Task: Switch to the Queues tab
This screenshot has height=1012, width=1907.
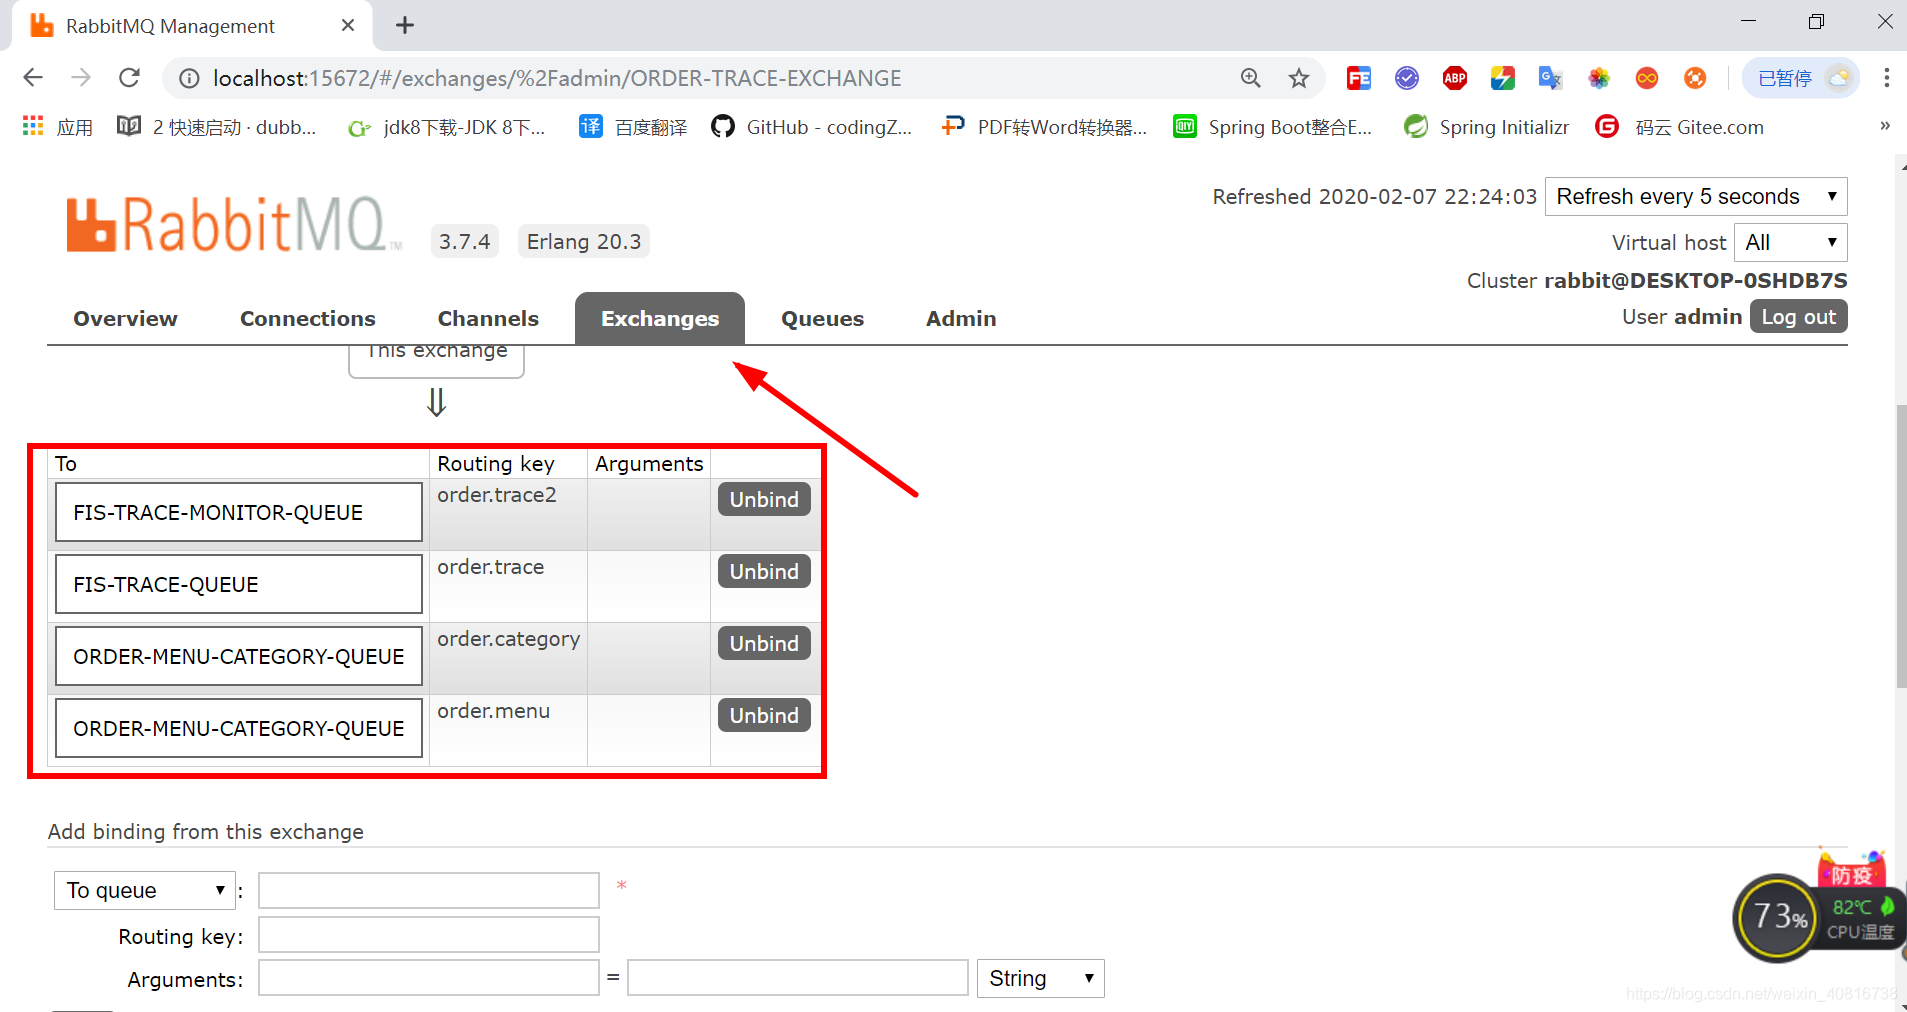Action: pyautogui.click(x=822, y=318)
